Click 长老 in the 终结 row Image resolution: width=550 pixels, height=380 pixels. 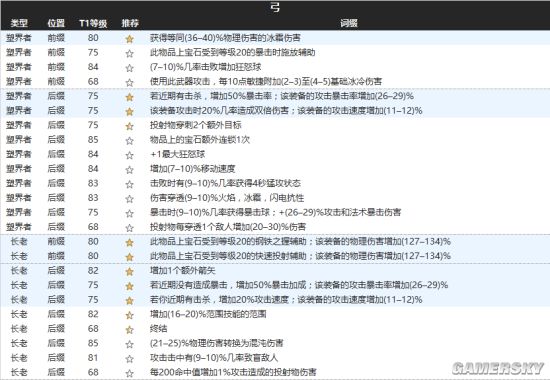click(x=19, y=329)
